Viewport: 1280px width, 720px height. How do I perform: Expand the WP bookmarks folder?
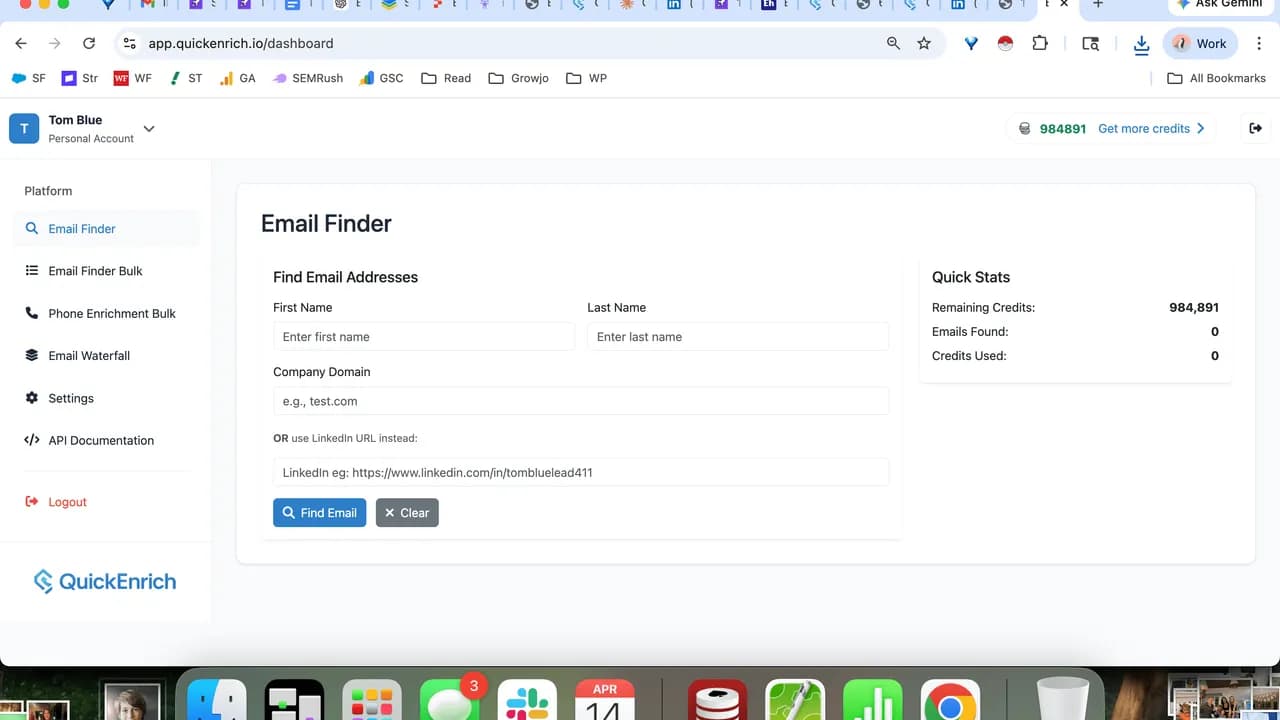(587, 78)
